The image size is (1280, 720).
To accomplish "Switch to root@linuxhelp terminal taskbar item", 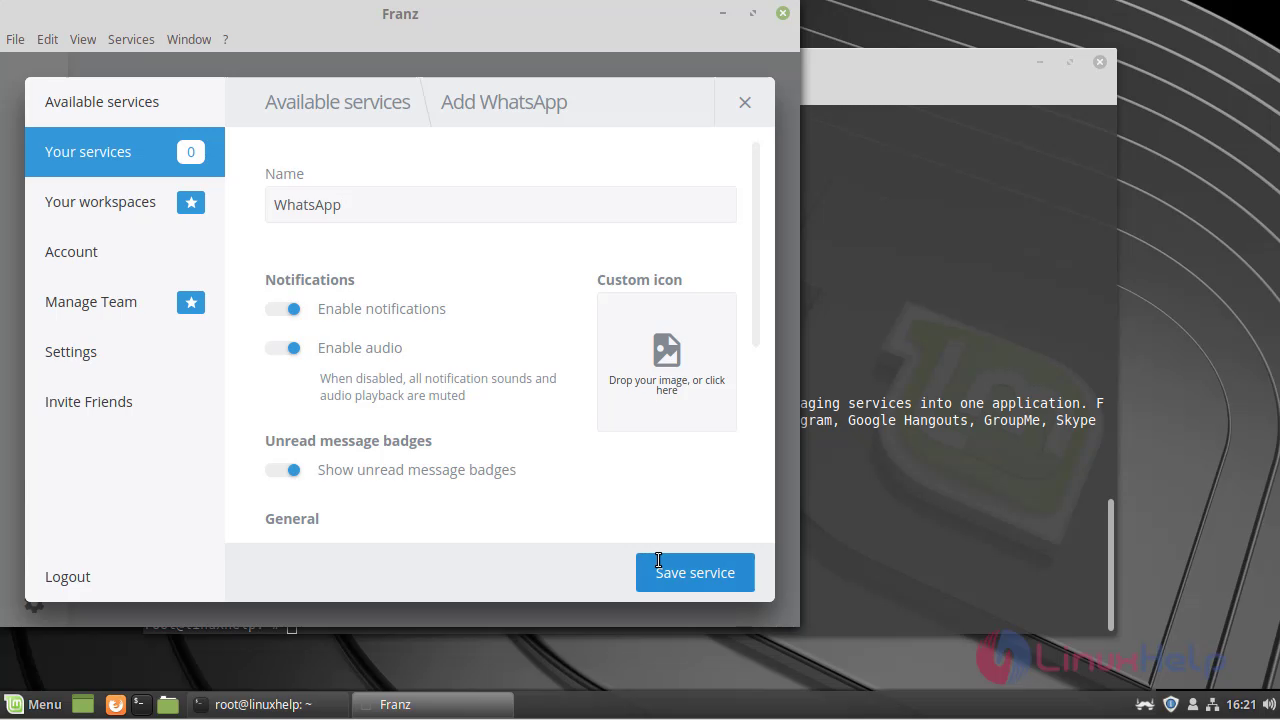I will click(268, 704).
